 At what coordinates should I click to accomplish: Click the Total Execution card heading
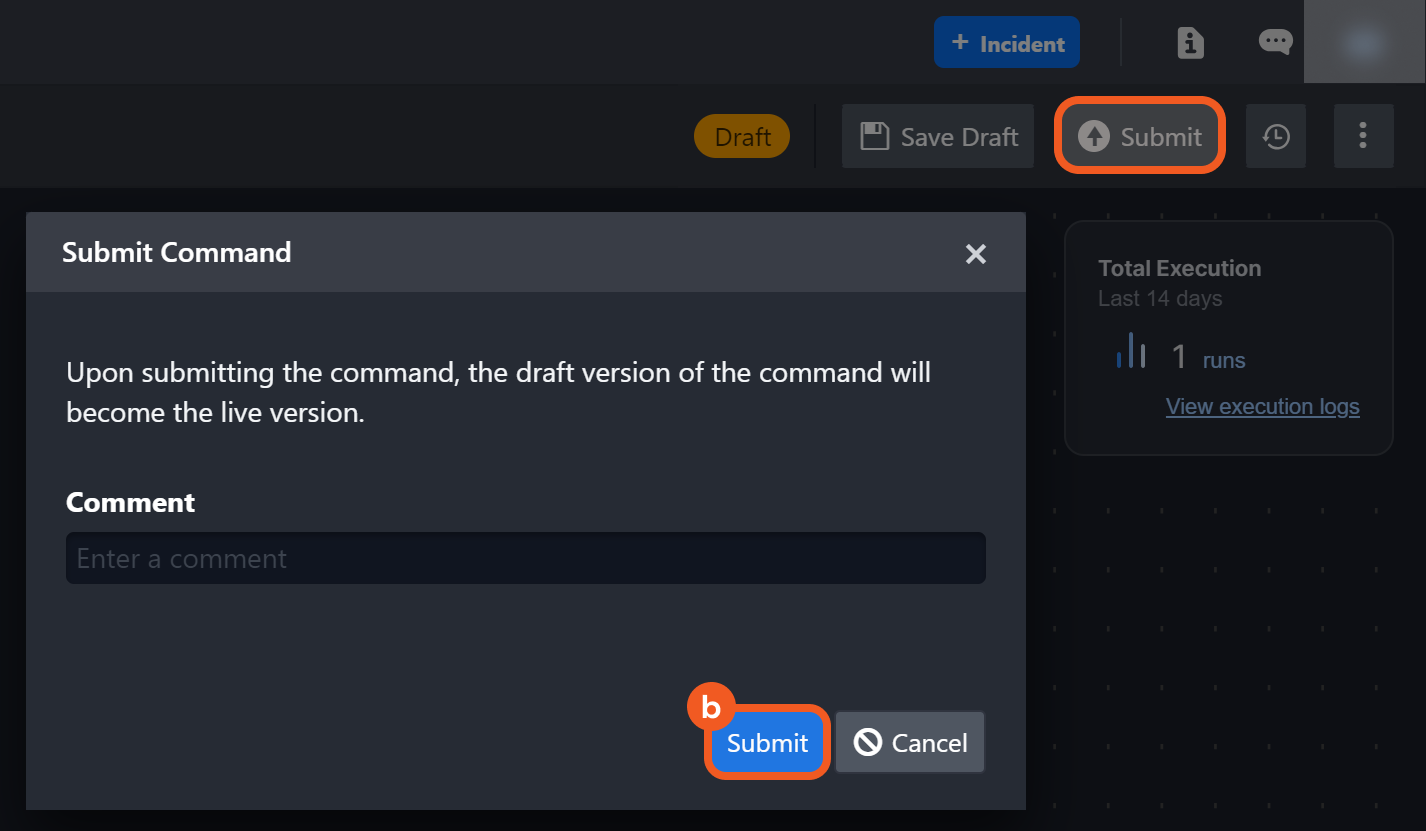pos(1179,268)
